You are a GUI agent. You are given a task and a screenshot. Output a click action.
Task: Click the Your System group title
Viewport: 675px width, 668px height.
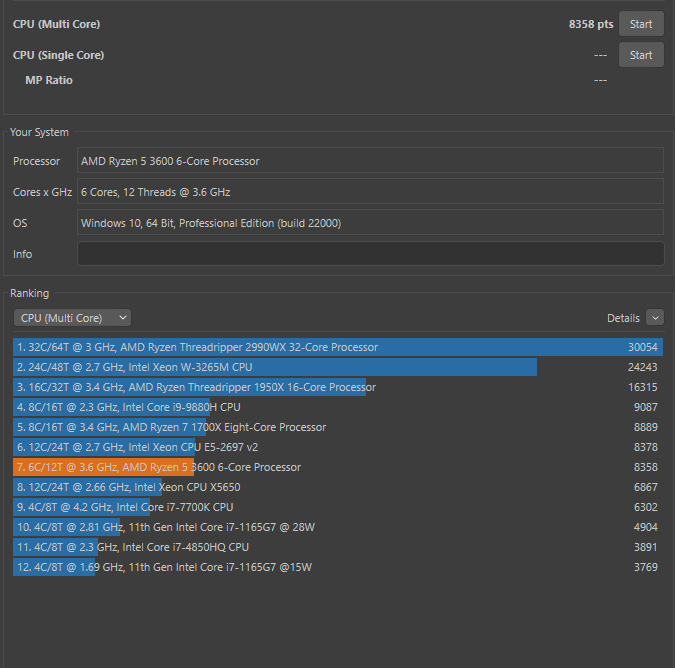(x=39, y=133)
